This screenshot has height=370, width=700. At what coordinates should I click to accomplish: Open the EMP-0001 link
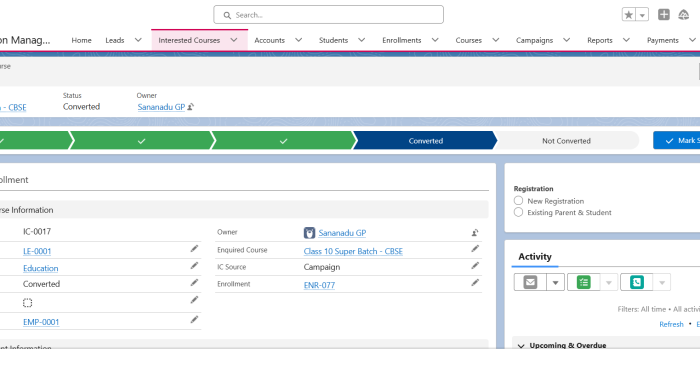tap(41, 322)
